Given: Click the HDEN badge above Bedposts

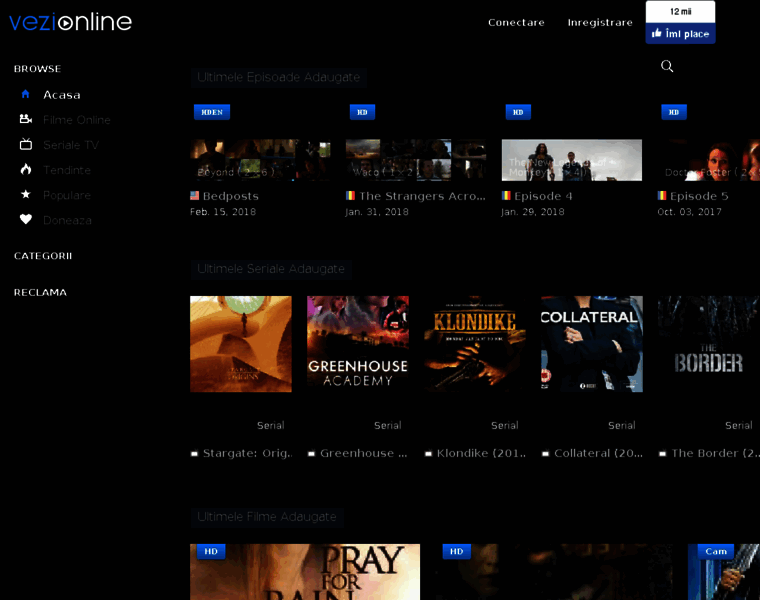Looking at the screenshot, I should pos(212,112).
